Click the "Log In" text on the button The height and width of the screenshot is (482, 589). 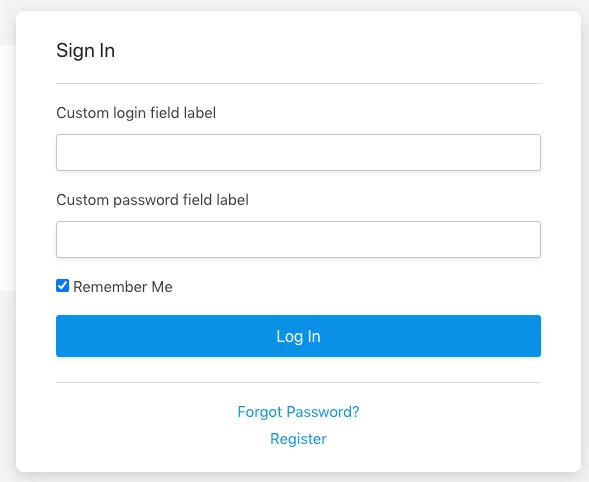tap(298, 337)
